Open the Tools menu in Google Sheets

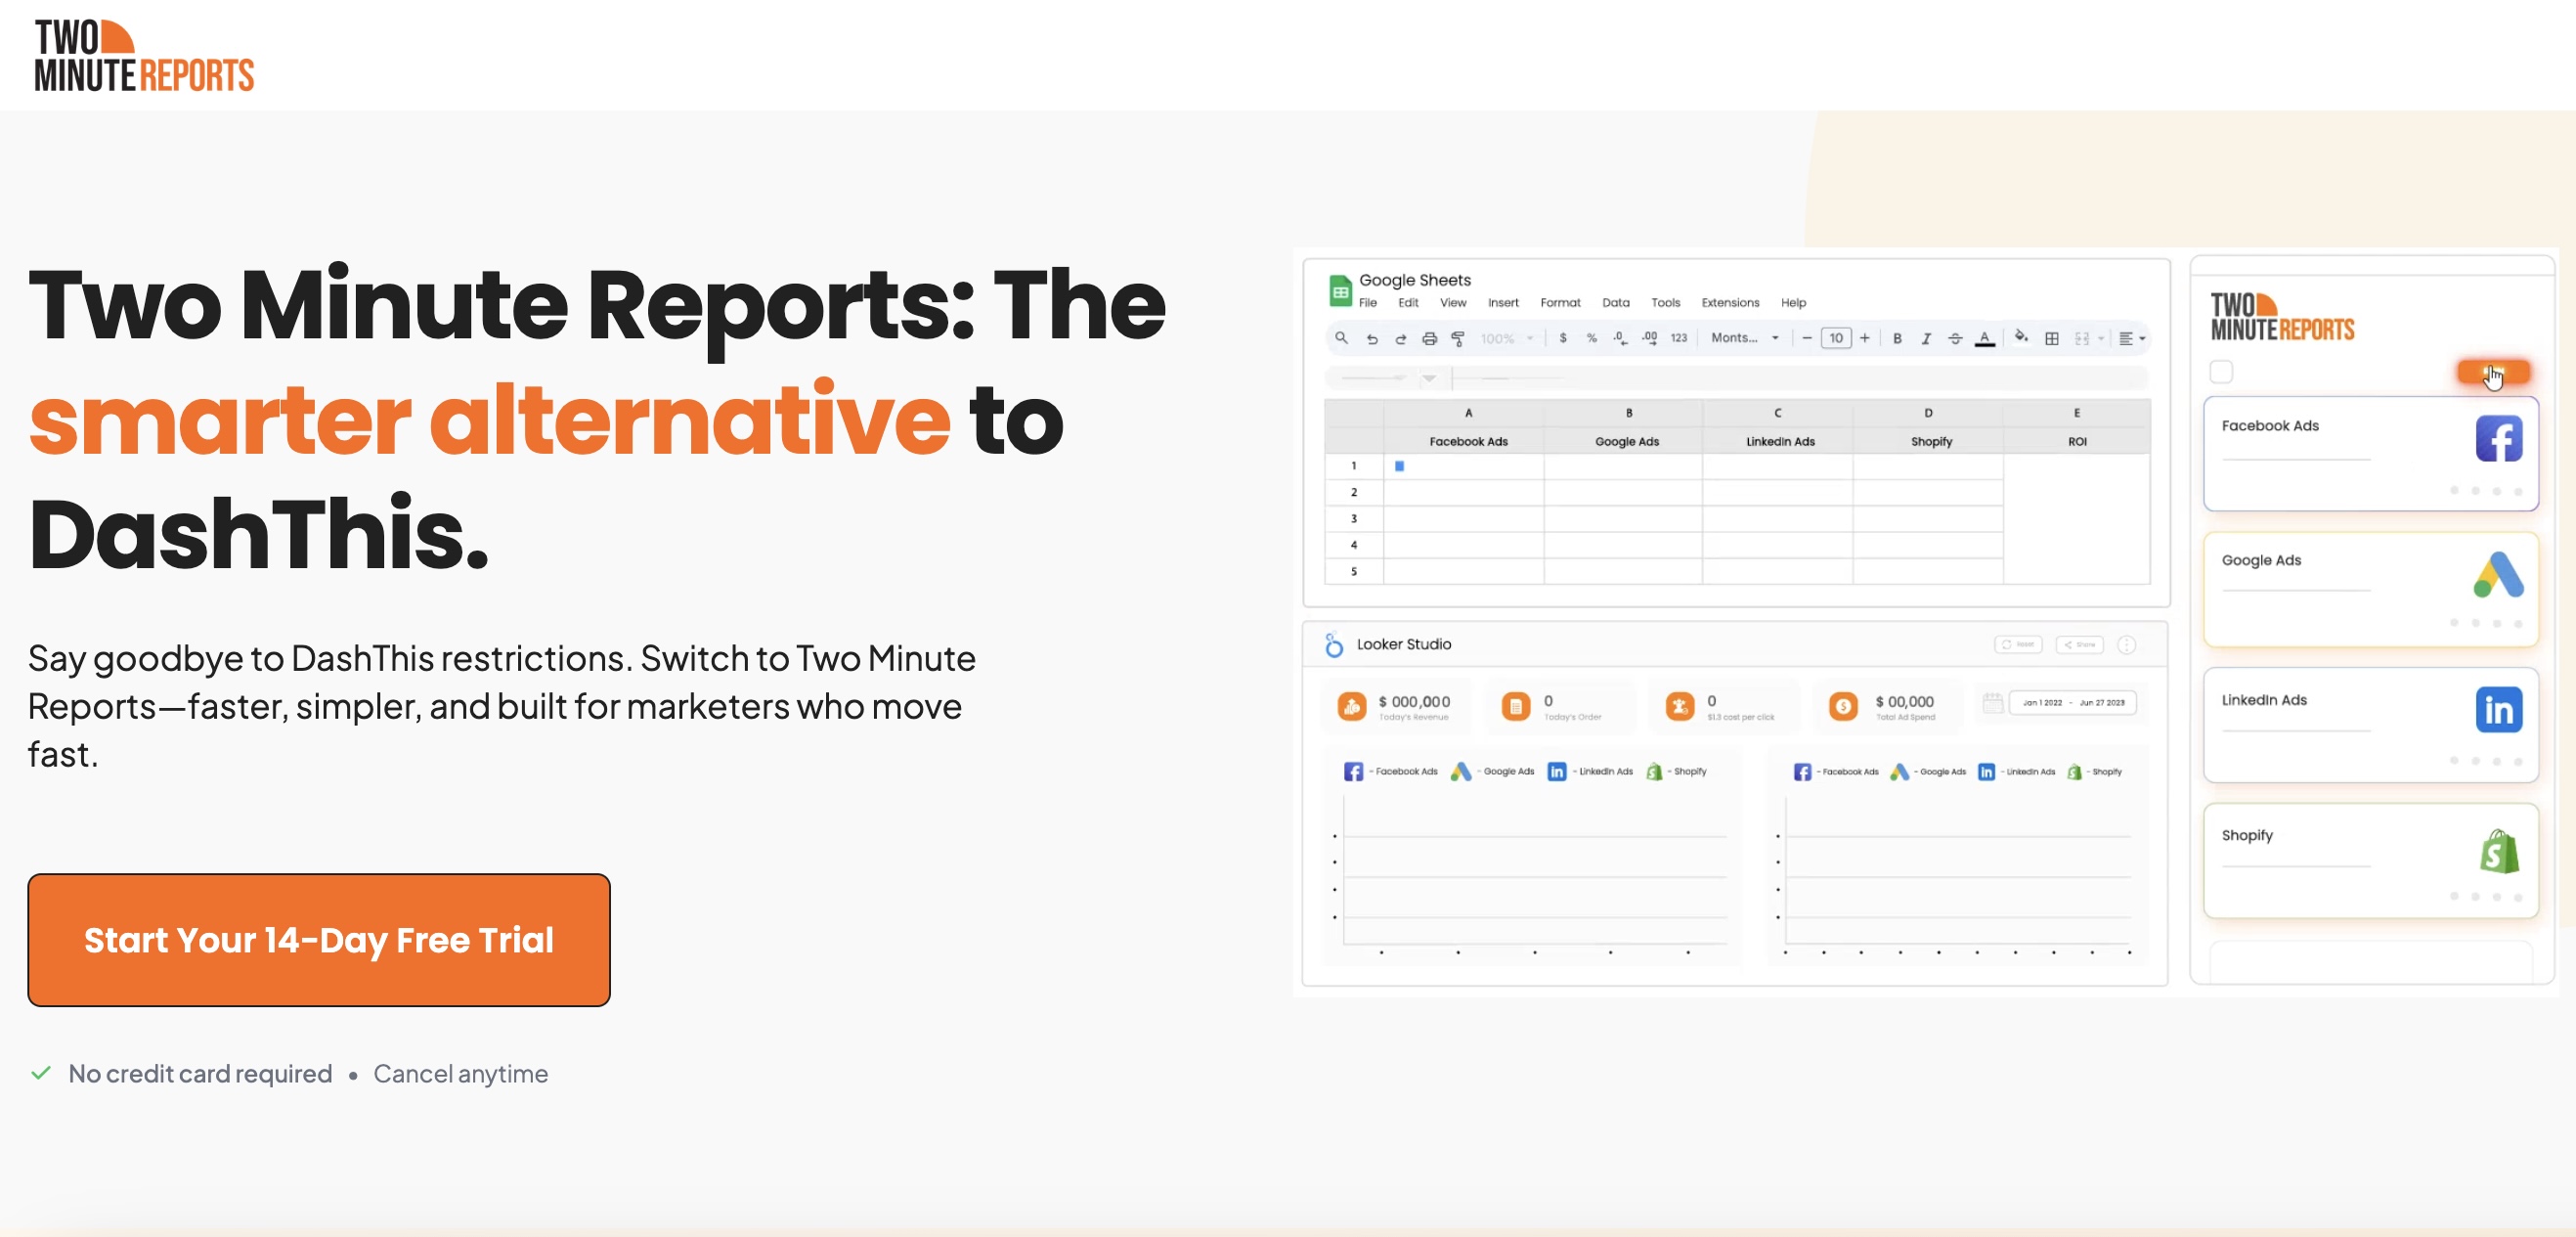coord(1666,303)
